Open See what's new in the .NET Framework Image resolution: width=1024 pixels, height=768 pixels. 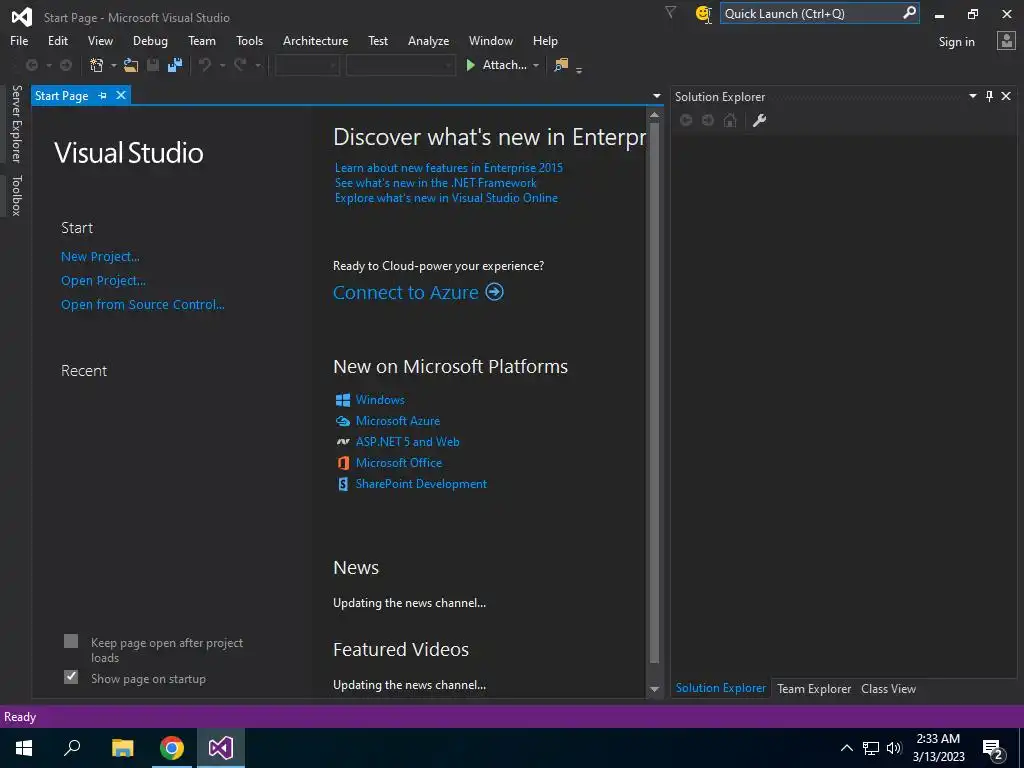tap(436, 183)
